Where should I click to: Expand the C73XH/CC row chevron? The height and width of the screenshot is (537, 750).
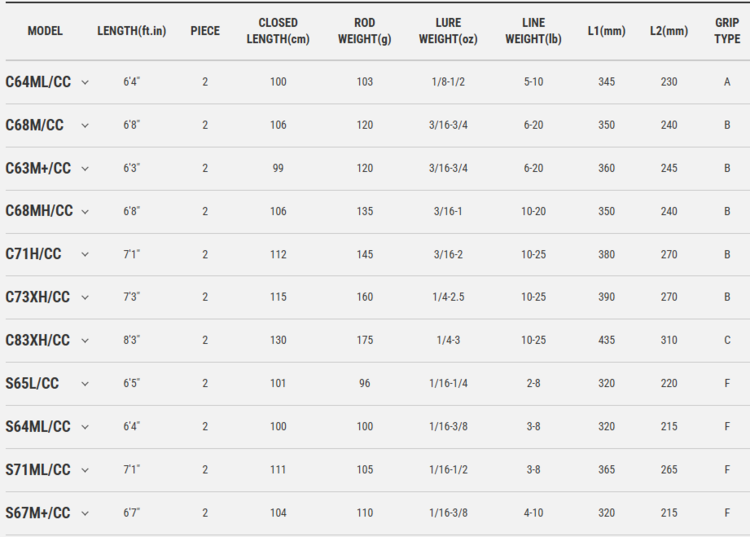pos(85,298)
